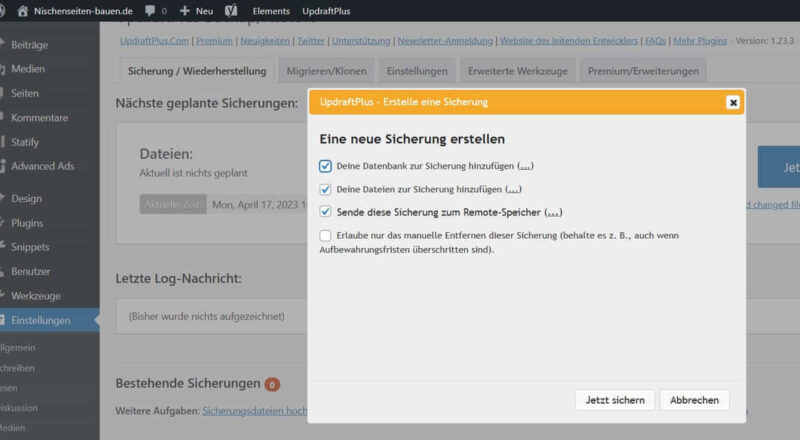800x440 pixels.
Task: Close the UpdraftPlus dialog with the X
Action: pos(733,103)
